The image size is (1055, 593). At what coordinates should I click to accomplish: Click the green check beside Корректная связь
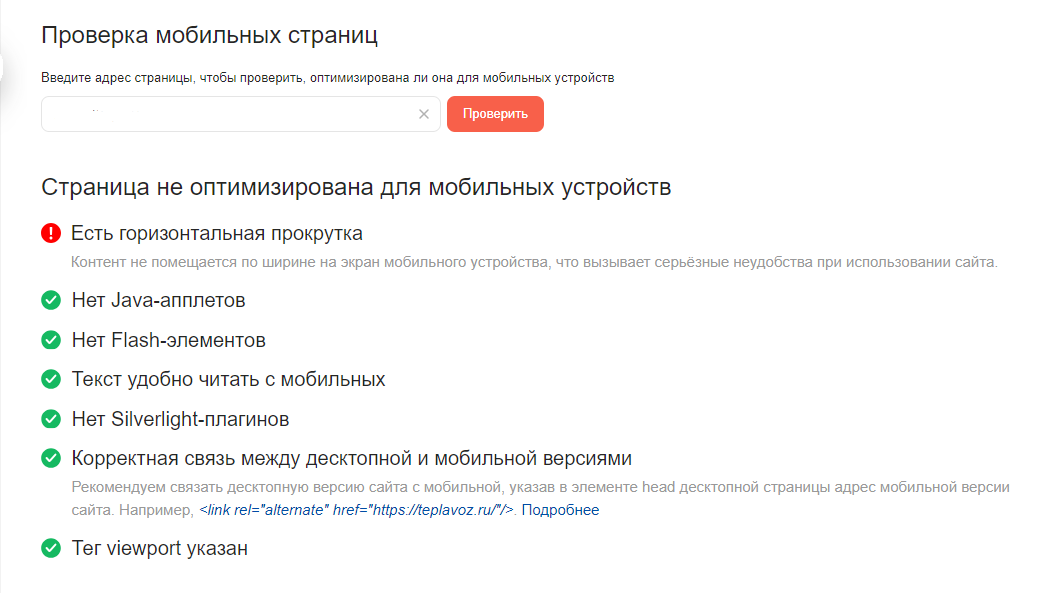(x=51, y=459)
